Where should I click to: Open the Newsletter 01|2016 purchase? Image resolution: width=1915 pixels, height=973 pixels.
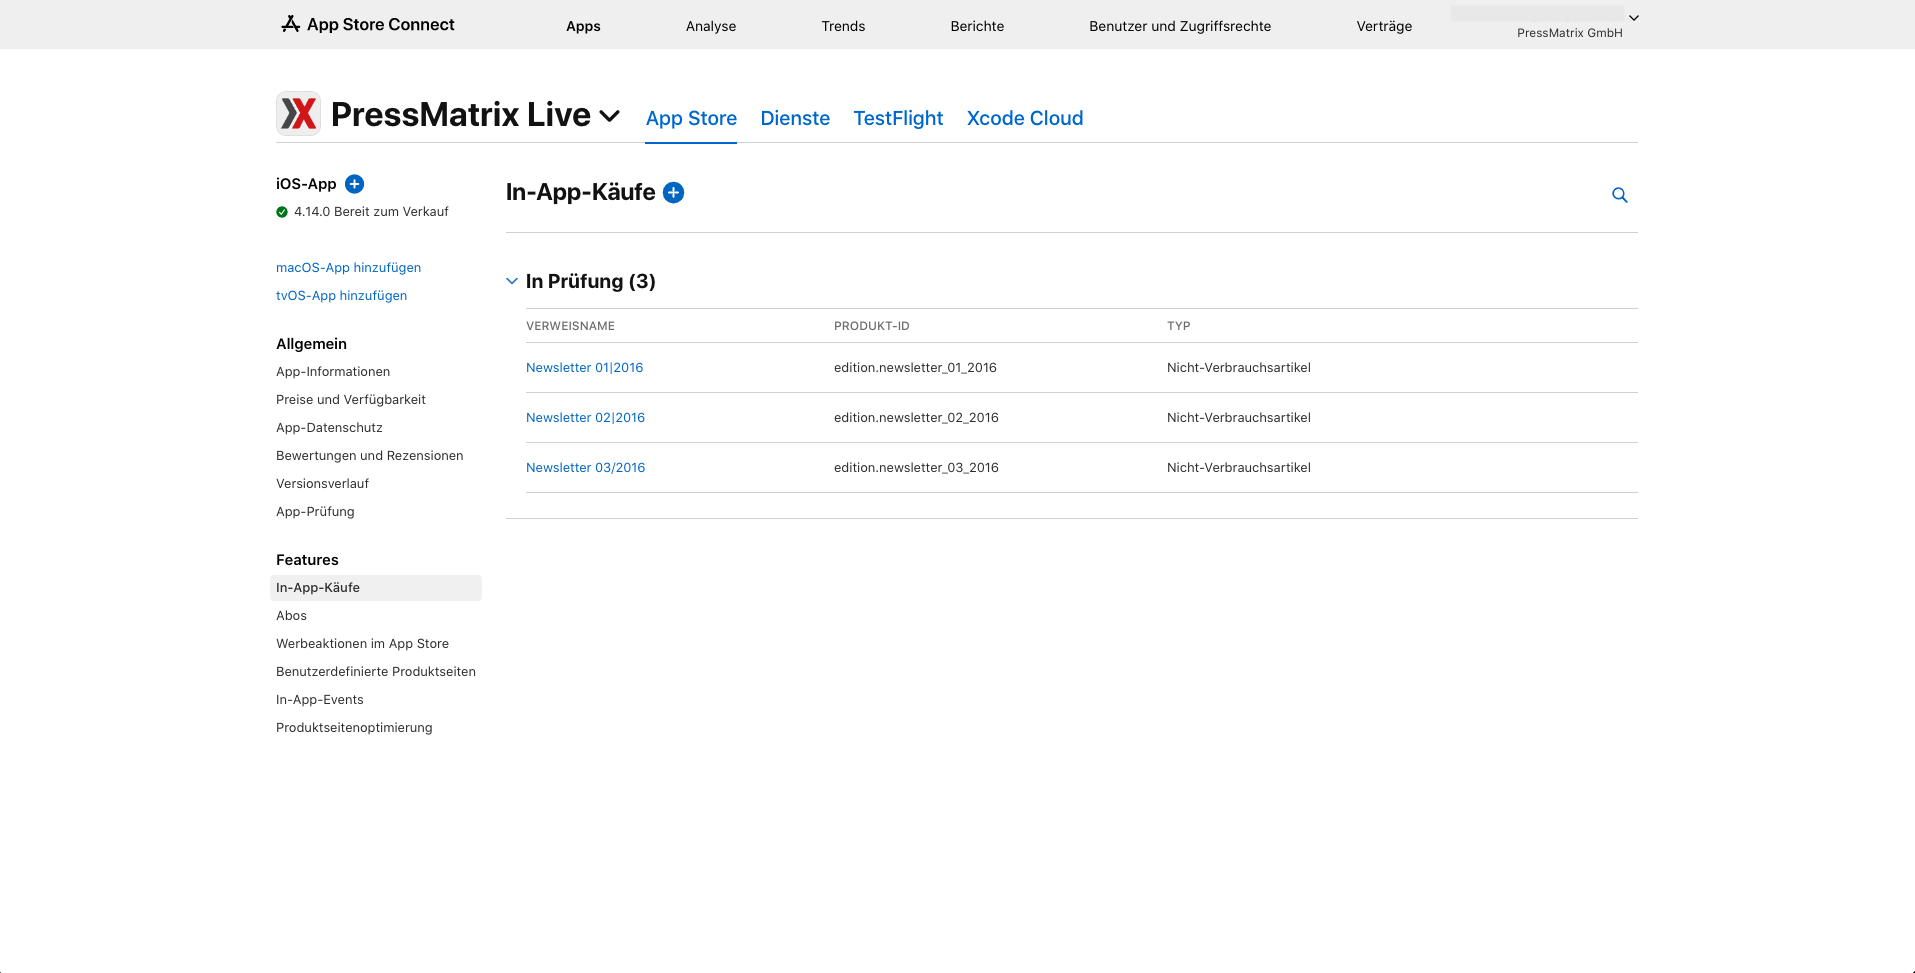(x=584, y=368)
